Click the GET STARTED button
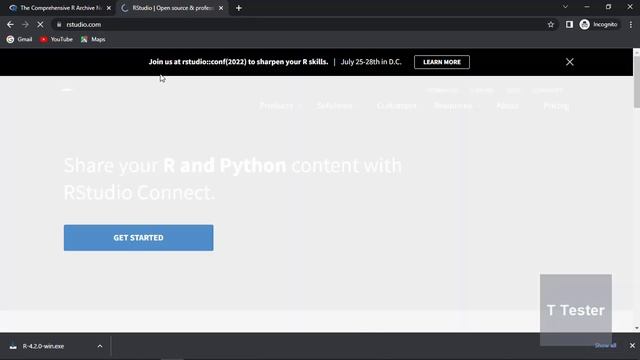The image size is (640, 360). [138, 238]
